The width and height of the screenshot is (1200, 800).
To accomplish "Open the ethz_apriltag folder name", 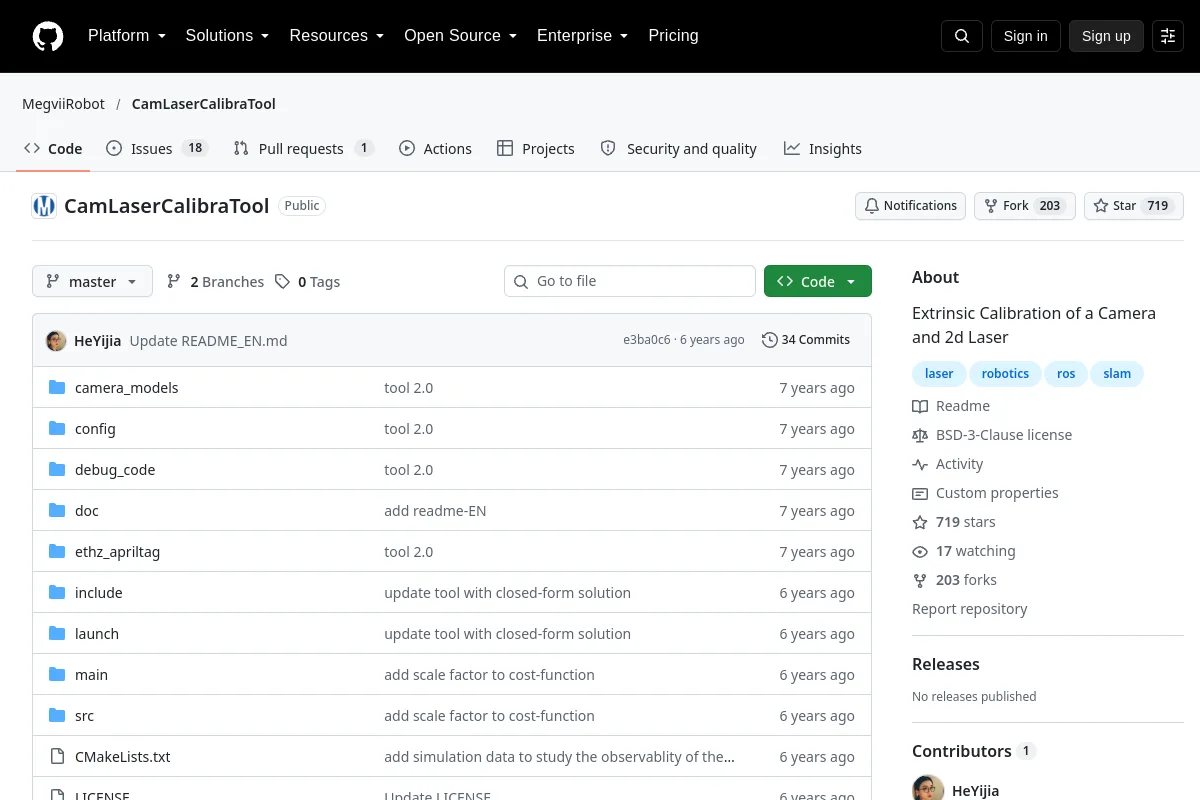I will pyautogui.click(x=117, y=552).
